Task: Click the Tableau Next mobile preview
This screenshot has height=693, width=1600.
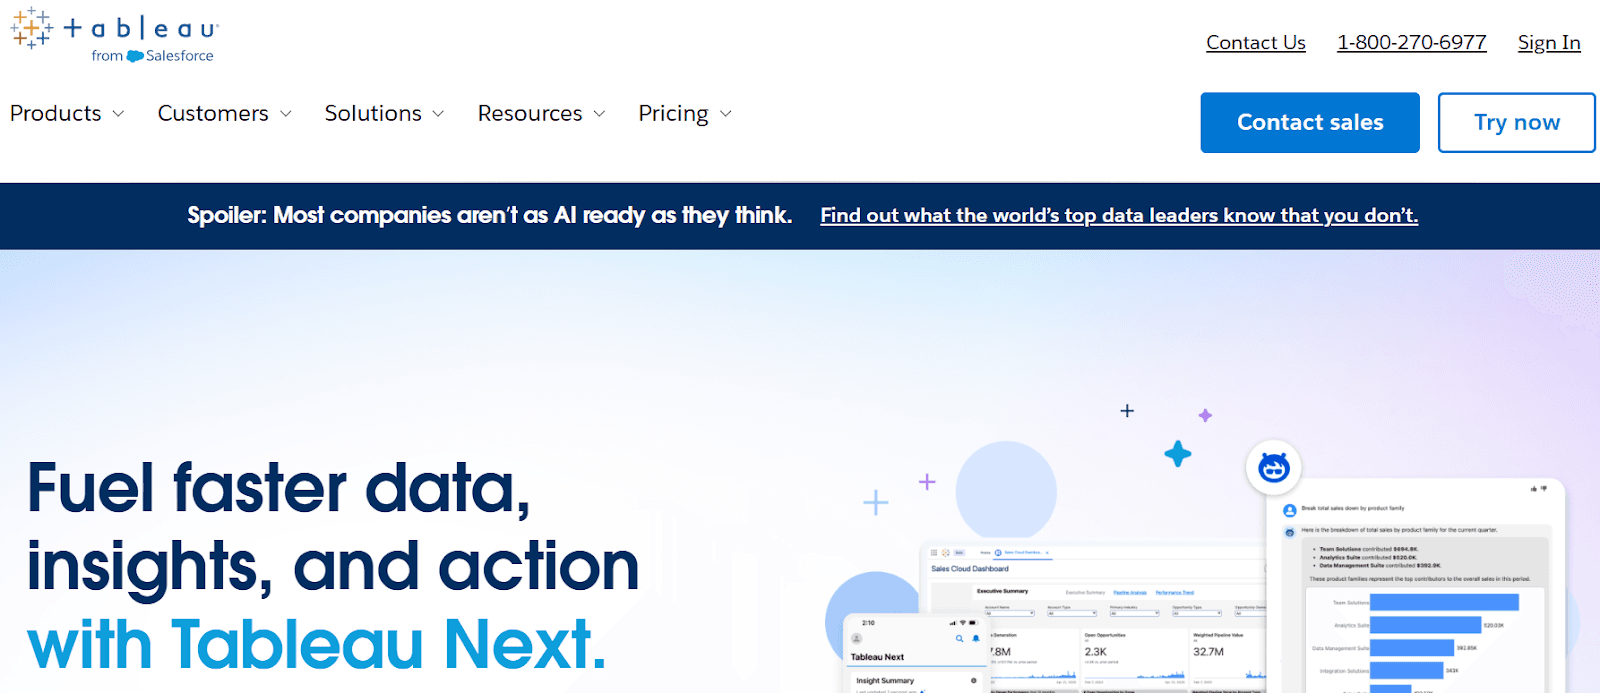Action: 916,653
